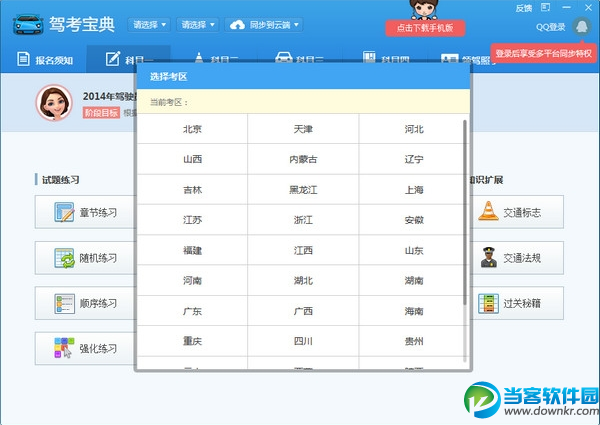
Task: Select 湖南 exam region
Action: point(414,280)
